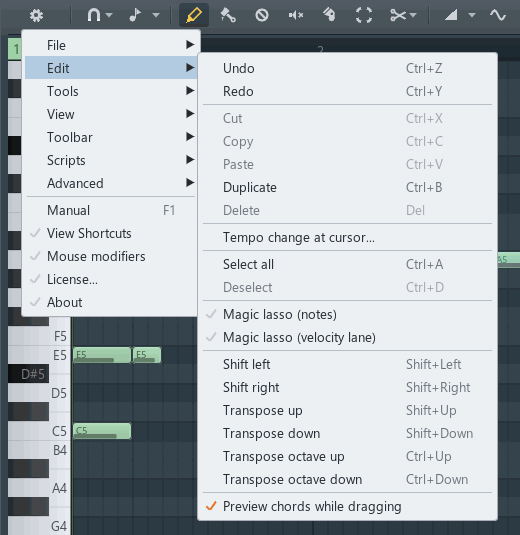Choose Transpose octave down
This screenshot has width=520, height=535.
[347, 479]
